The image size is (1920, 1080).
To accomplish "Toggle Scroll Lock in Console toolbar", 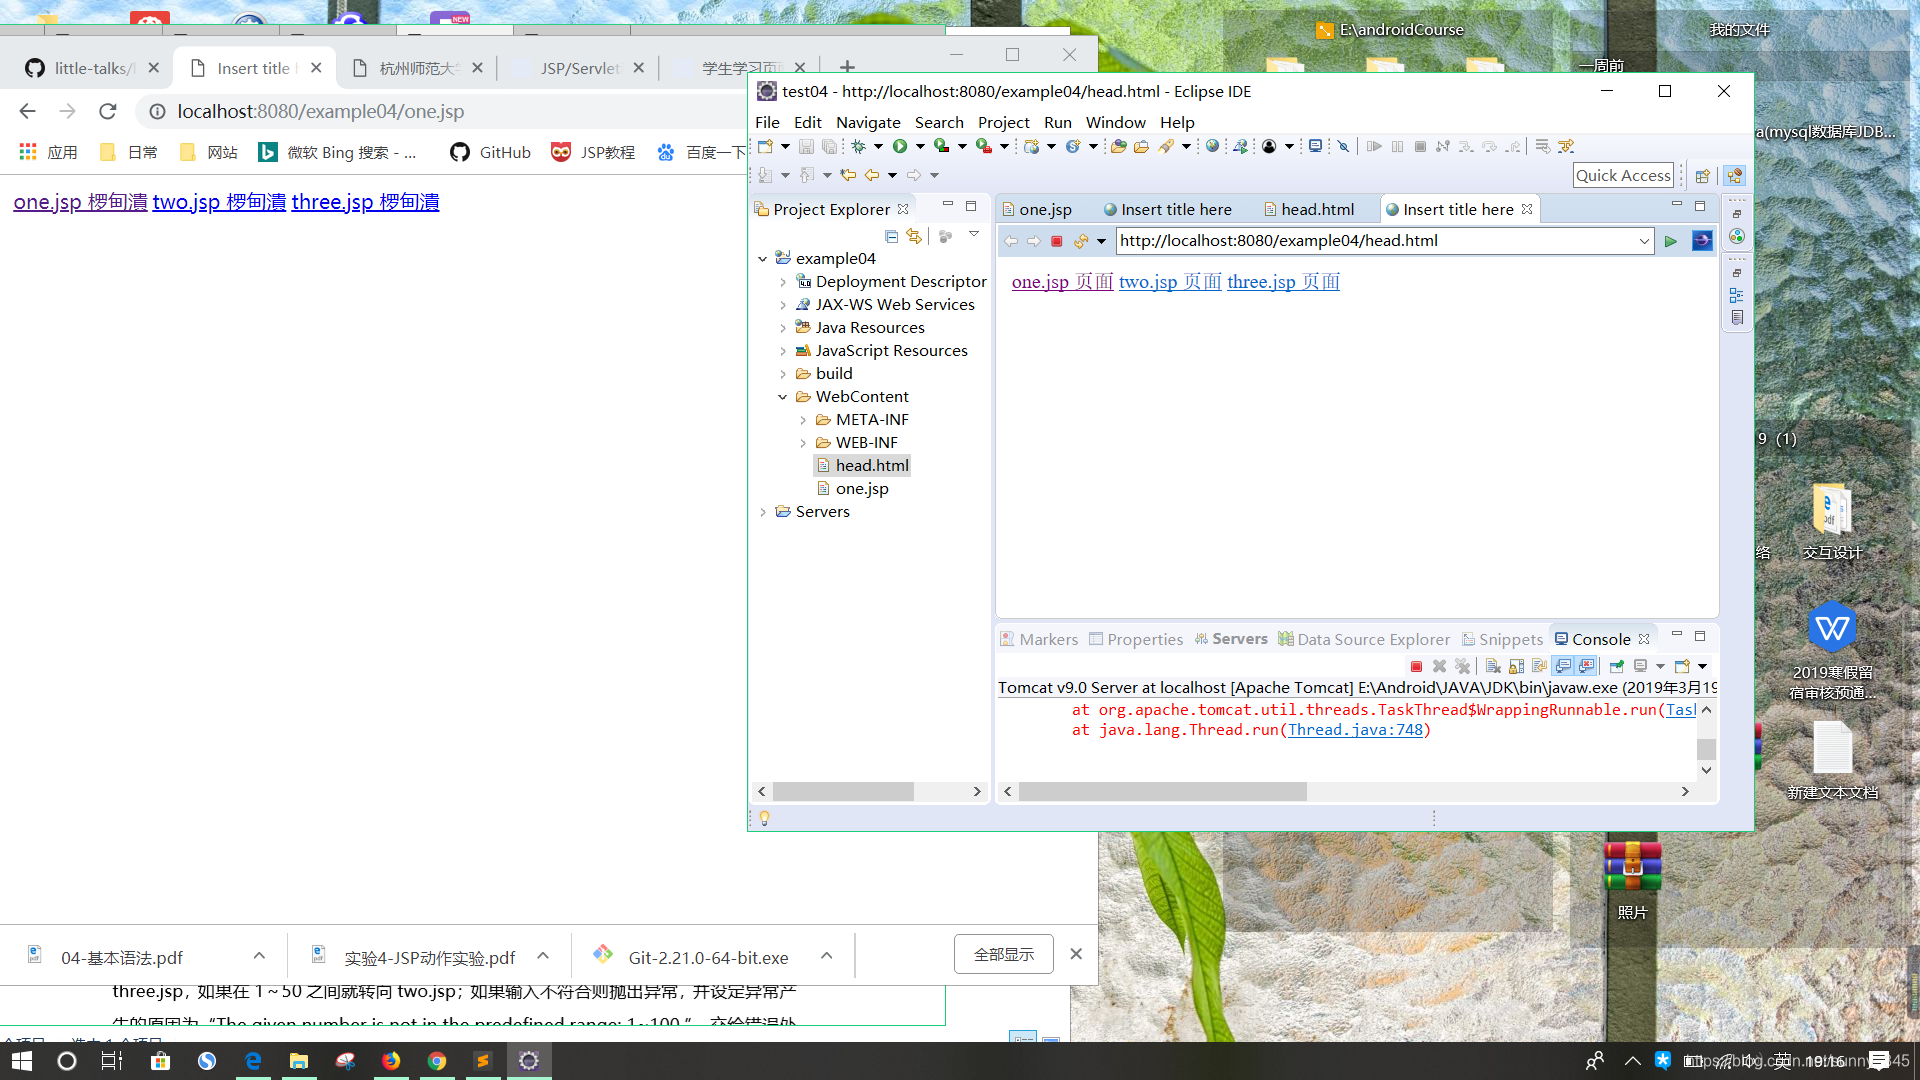I will pyautogui.click(x=1516, y=666).
